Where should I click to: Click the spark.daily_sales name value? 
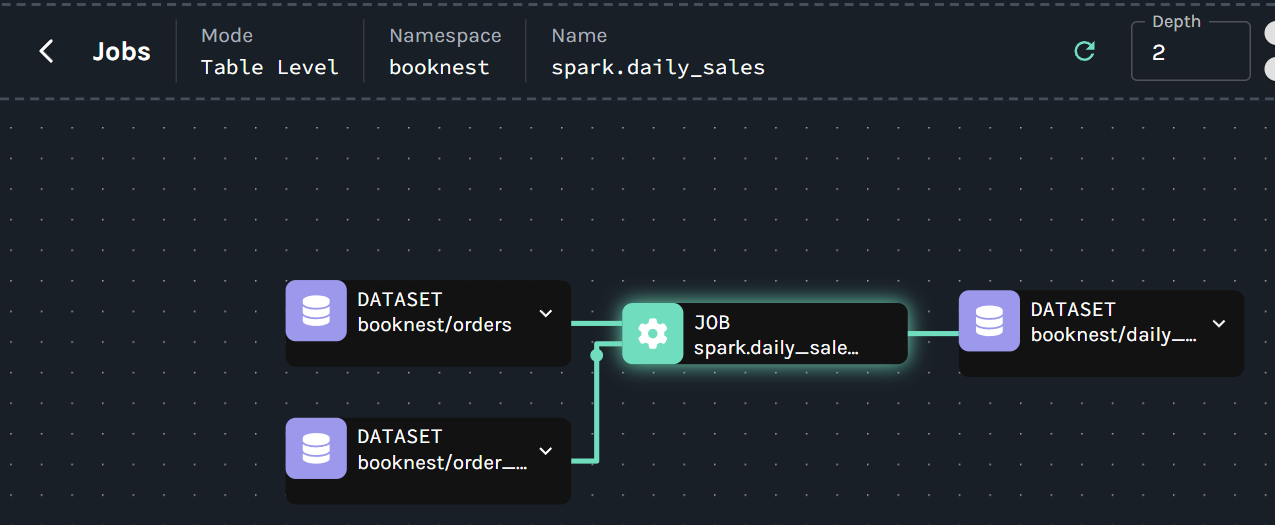click(658, 67)
